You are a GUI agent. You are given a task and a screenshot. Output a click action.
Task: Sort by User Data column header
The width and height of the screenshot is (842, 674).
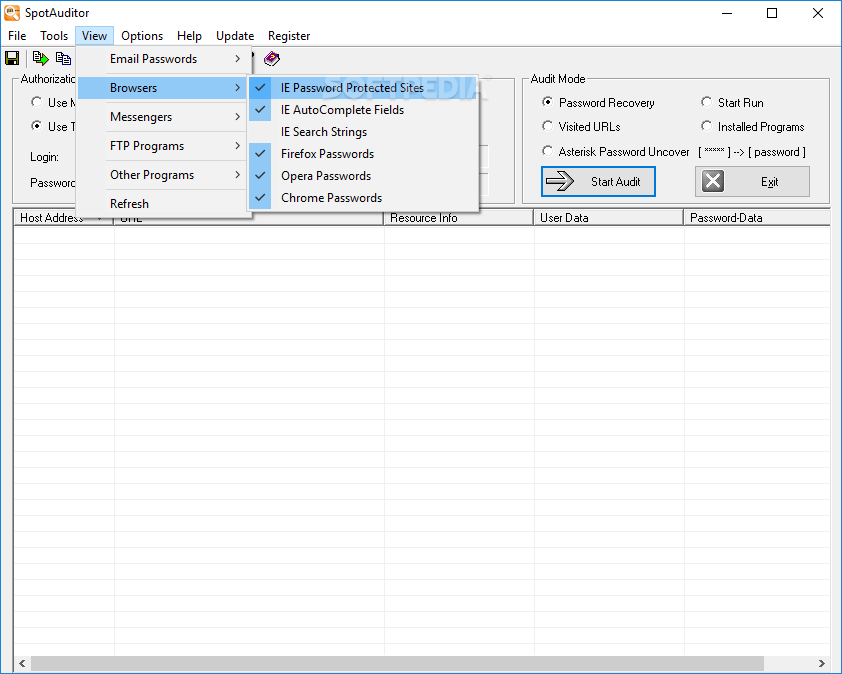coord(608,218)
